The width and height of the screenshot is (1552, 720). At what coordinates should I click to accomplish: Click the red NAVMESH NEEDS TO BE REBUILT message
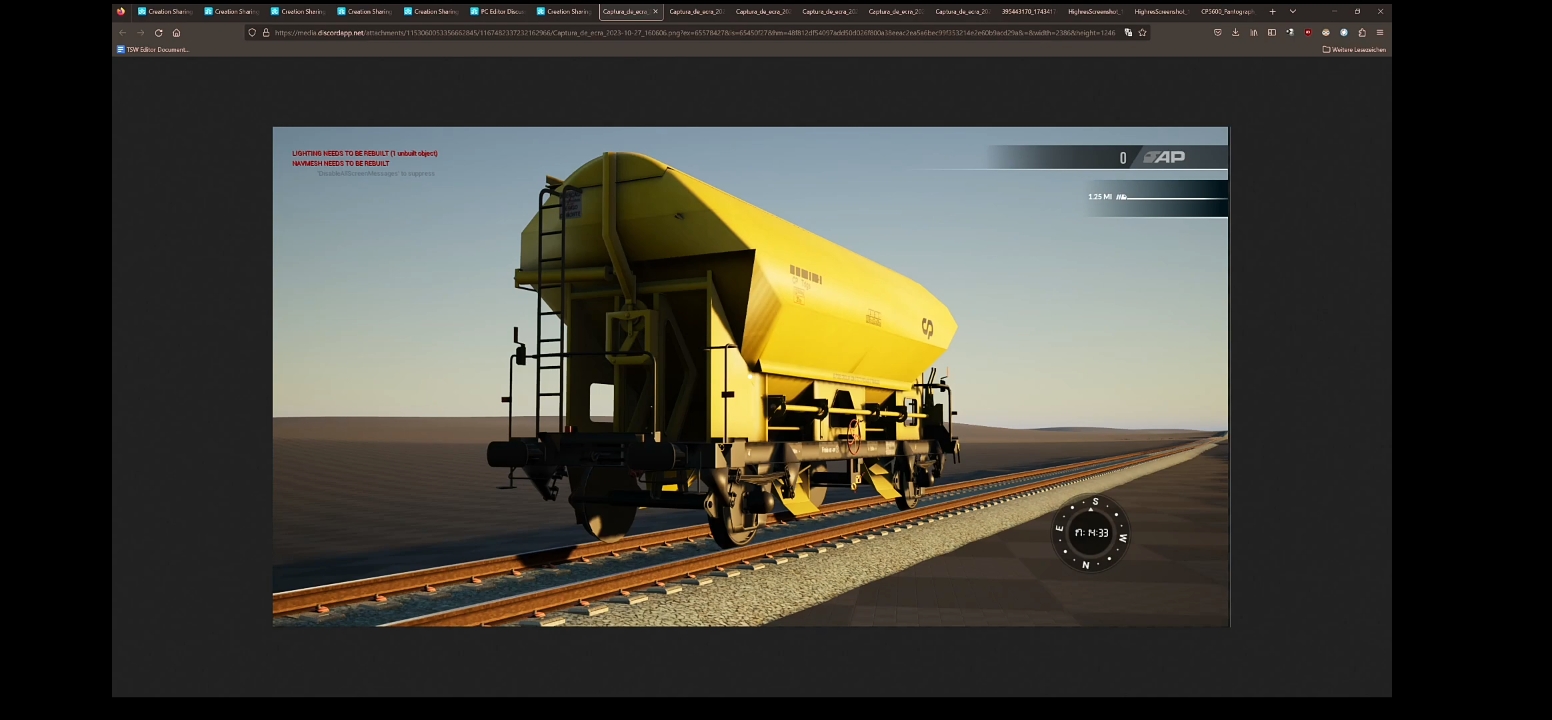[x=341, y=163]
